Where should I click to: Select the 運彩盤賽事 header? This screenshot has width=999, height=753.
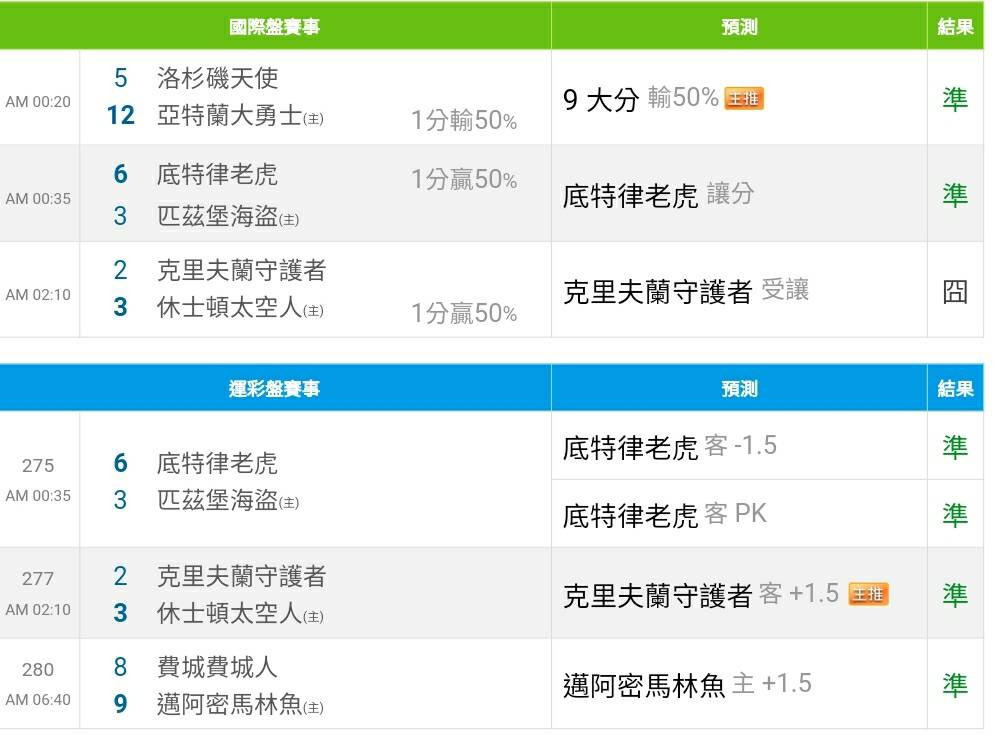pos(274,389)
